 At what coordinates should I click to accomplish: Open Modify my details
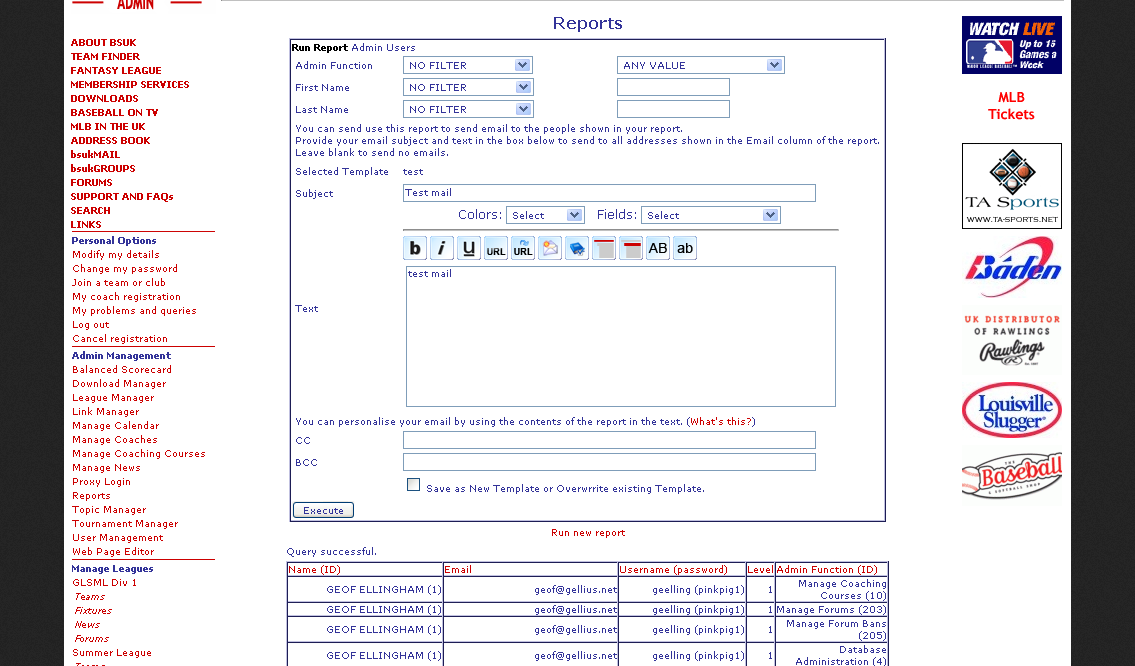[x=116, y=255]
